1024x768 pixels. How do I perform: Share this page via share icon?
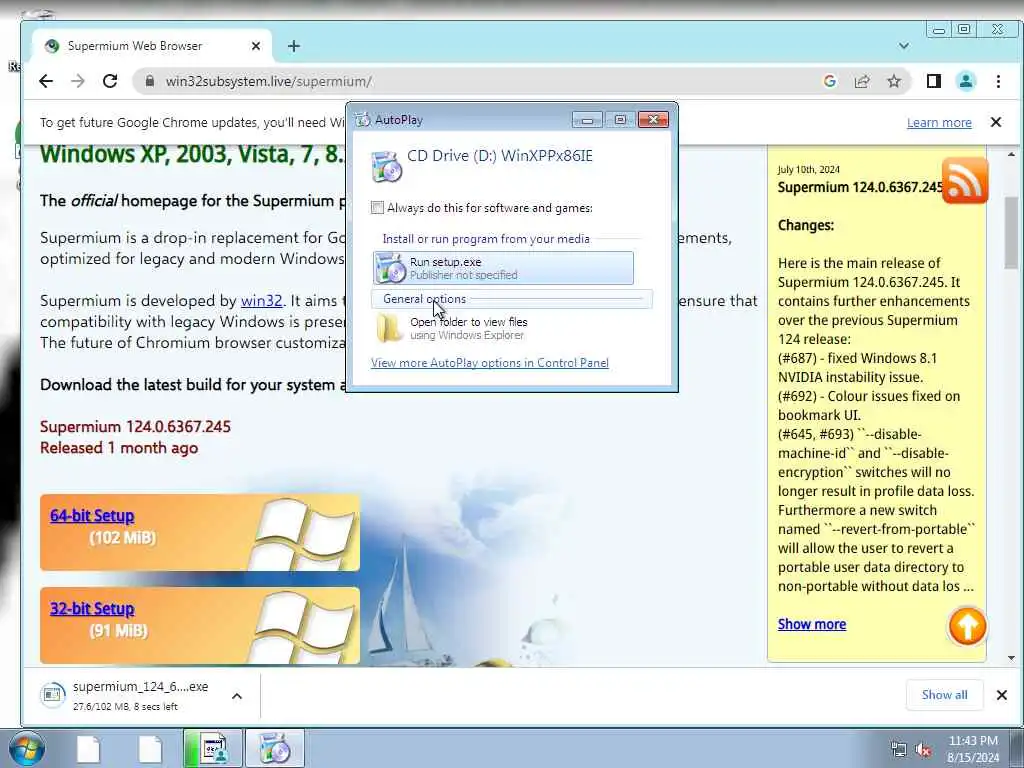(x=862, y=81)
